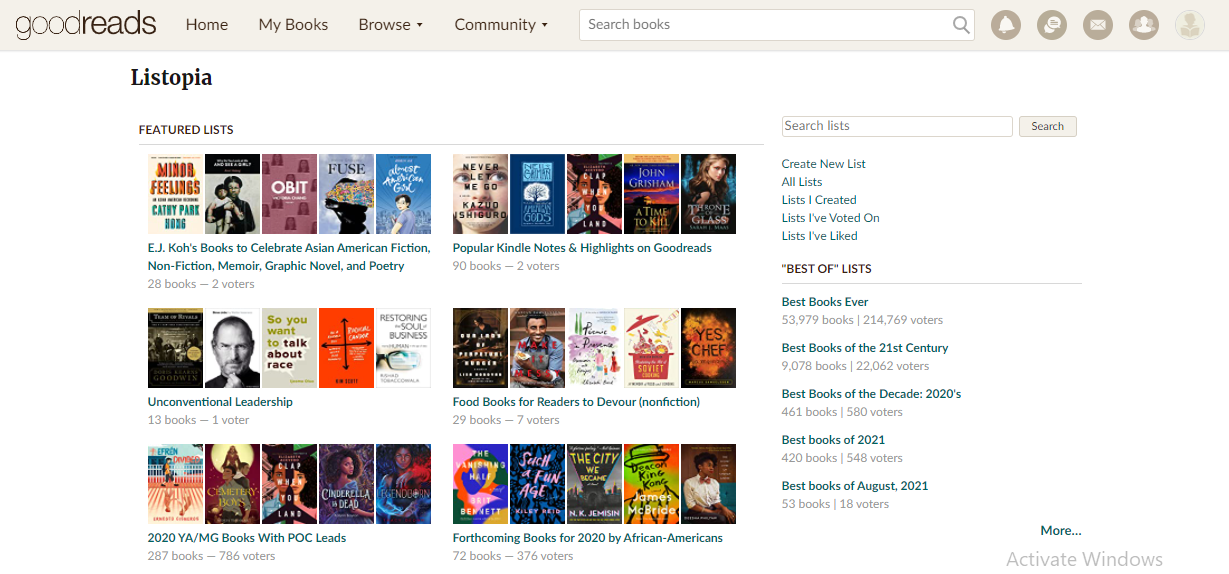Open Best books of 2021 list

point(834,440)
